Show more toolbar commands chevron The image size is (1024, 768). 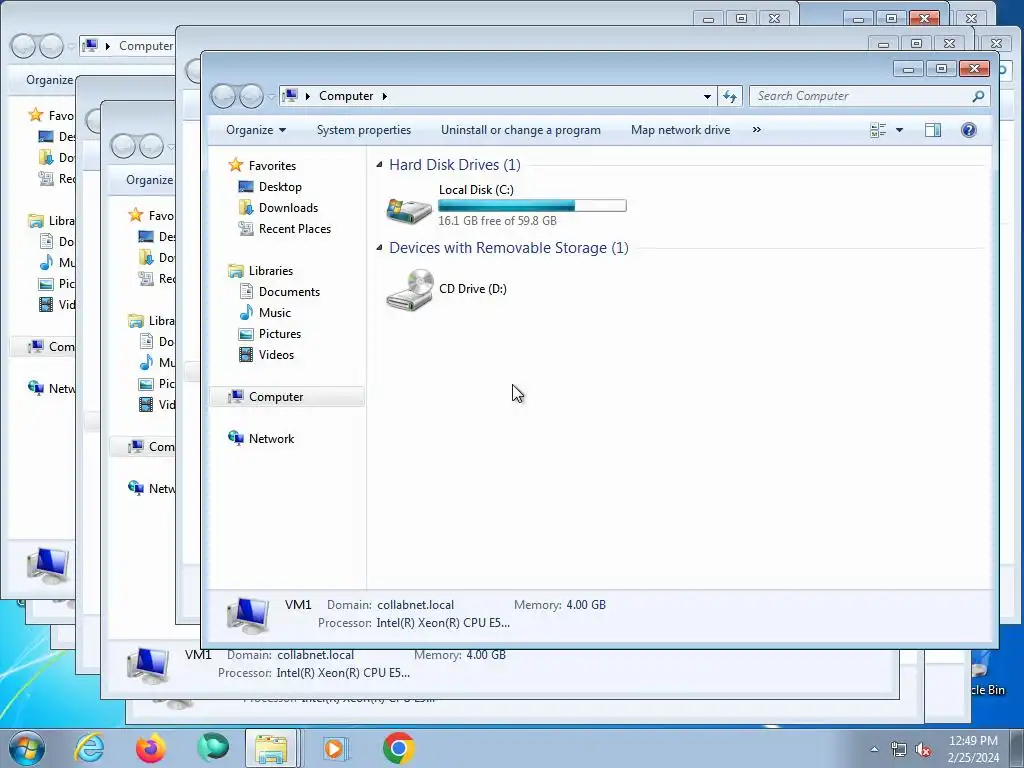pyautogui.click(x=756, y=129)
